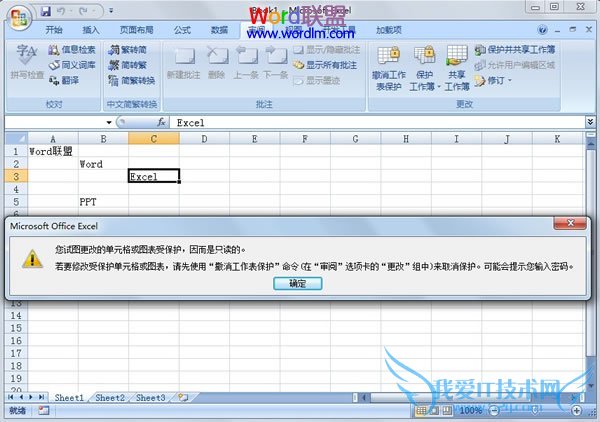Go to 下一条 next comment
This screenshot has height=422, width=600.
click(276, 62)
